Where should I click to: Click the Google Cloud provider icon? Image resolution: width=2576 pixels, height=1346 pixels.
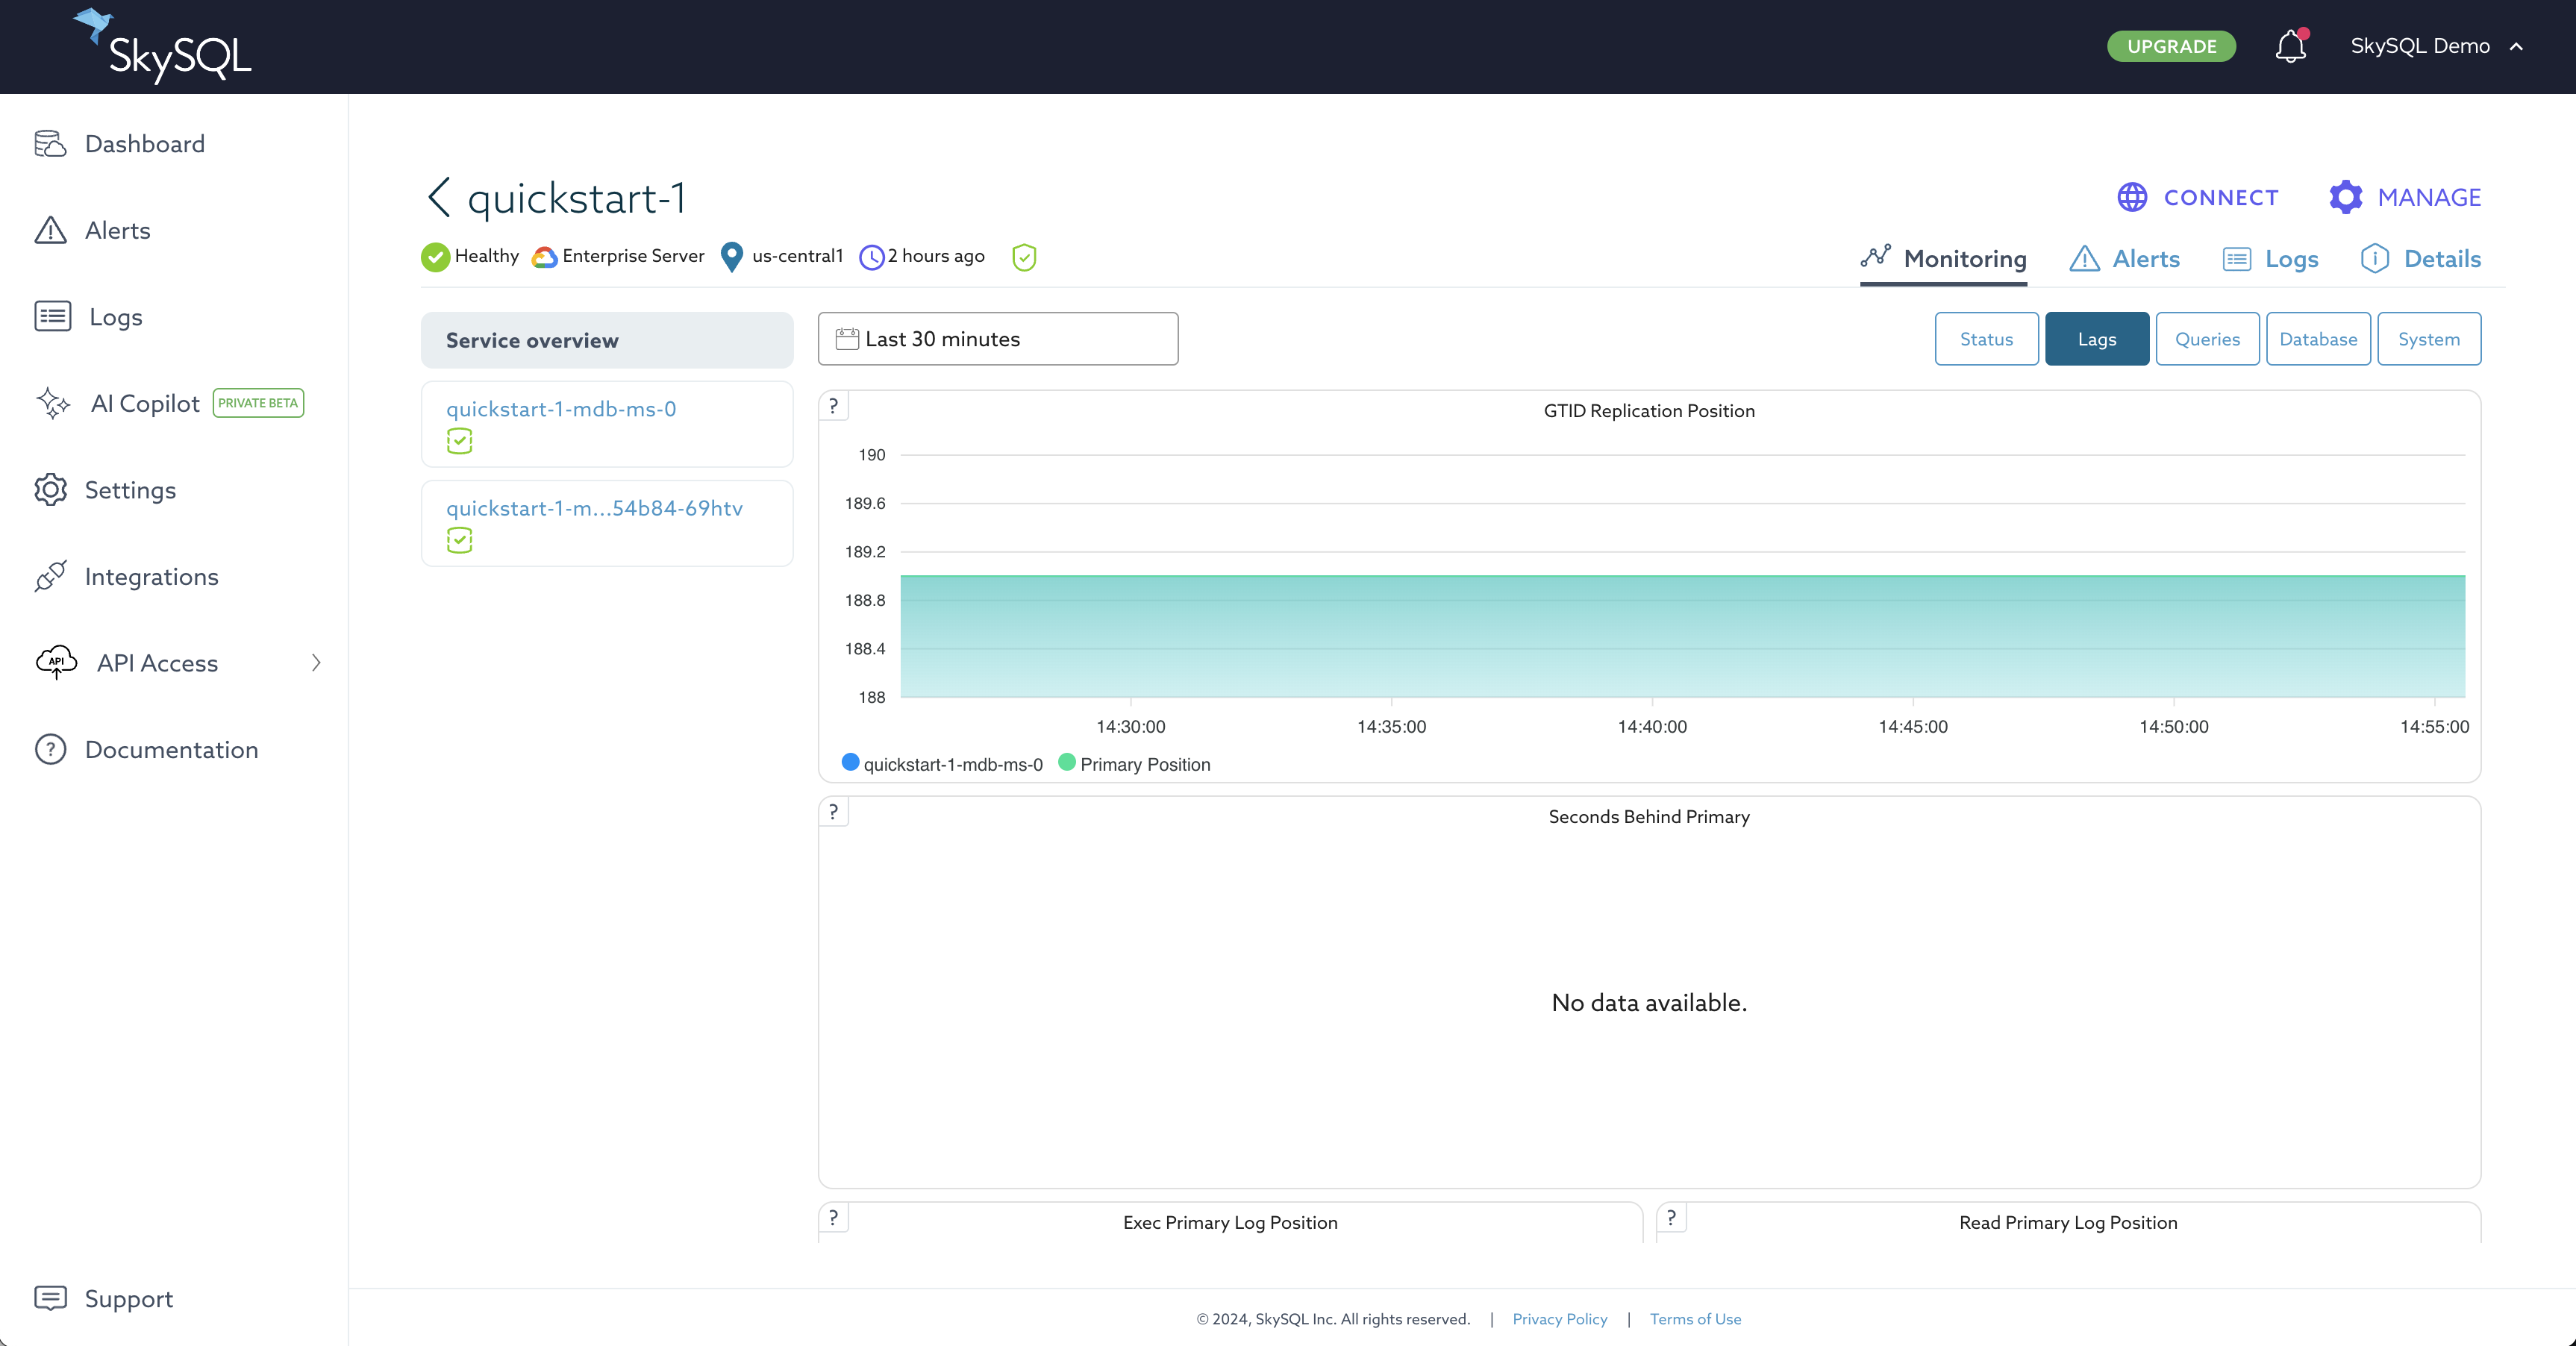[x=544, y=257]
